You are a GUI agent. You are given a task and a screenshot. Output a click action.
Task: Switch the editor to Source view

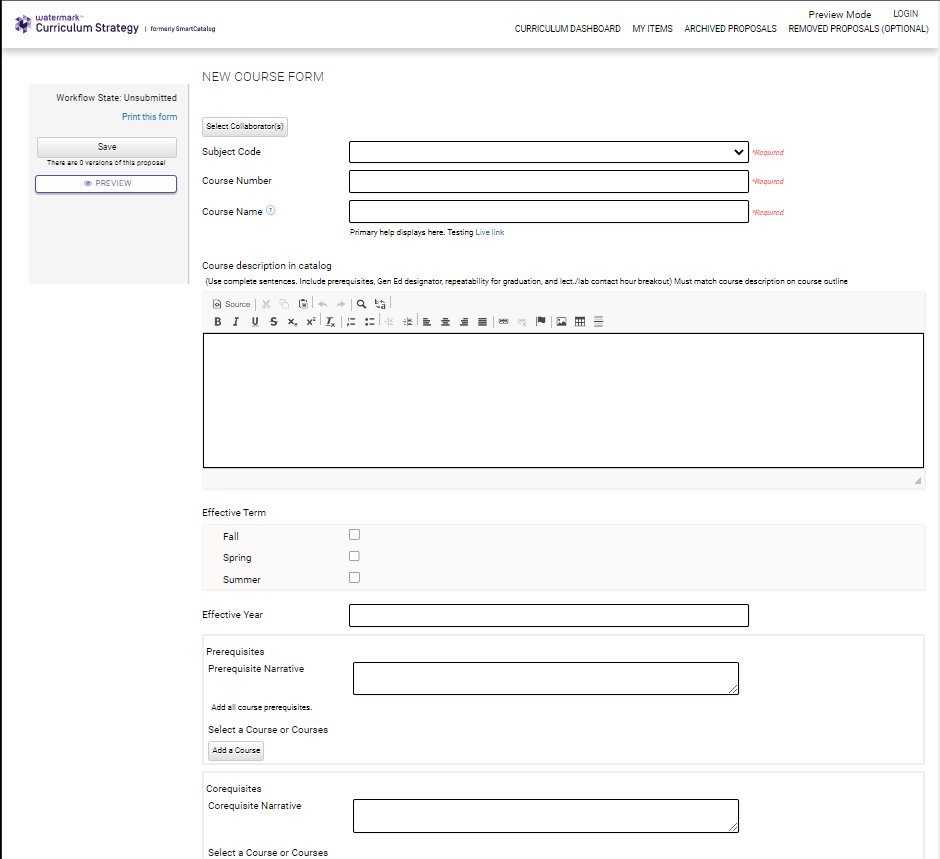232,304
